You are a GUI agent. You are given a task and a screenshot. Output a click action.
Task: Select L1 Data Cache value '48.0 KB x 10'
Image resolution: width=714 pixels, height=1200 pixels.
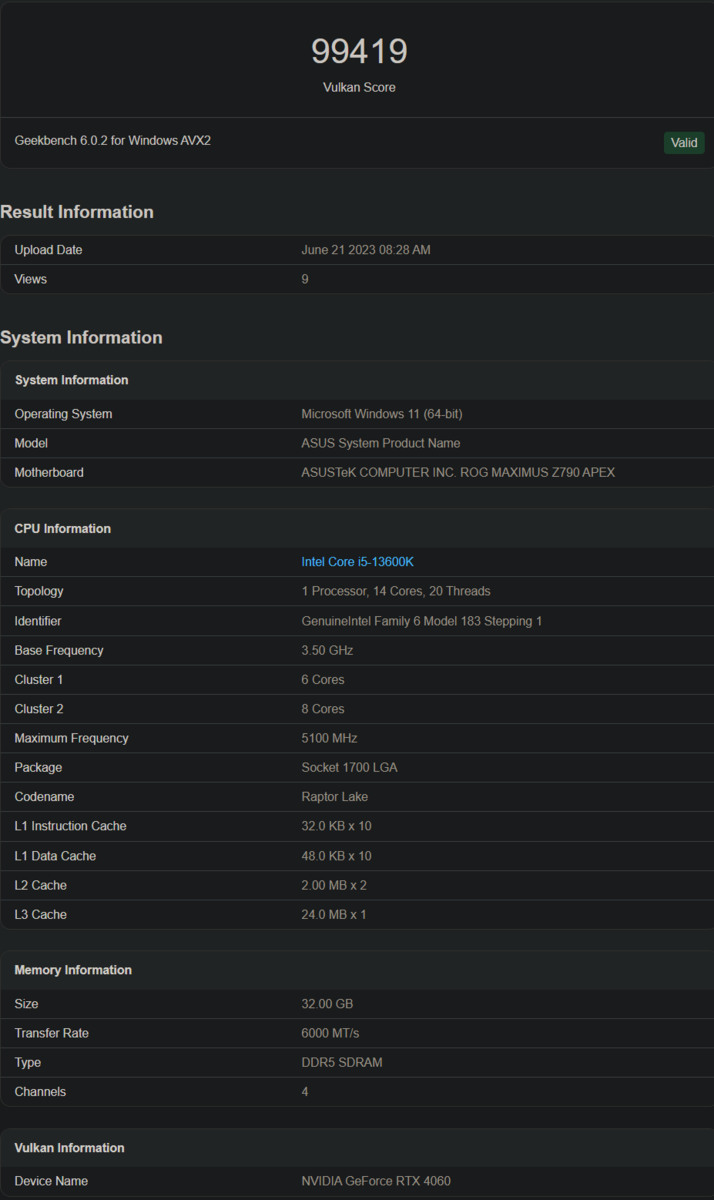[x=336, y=856]
